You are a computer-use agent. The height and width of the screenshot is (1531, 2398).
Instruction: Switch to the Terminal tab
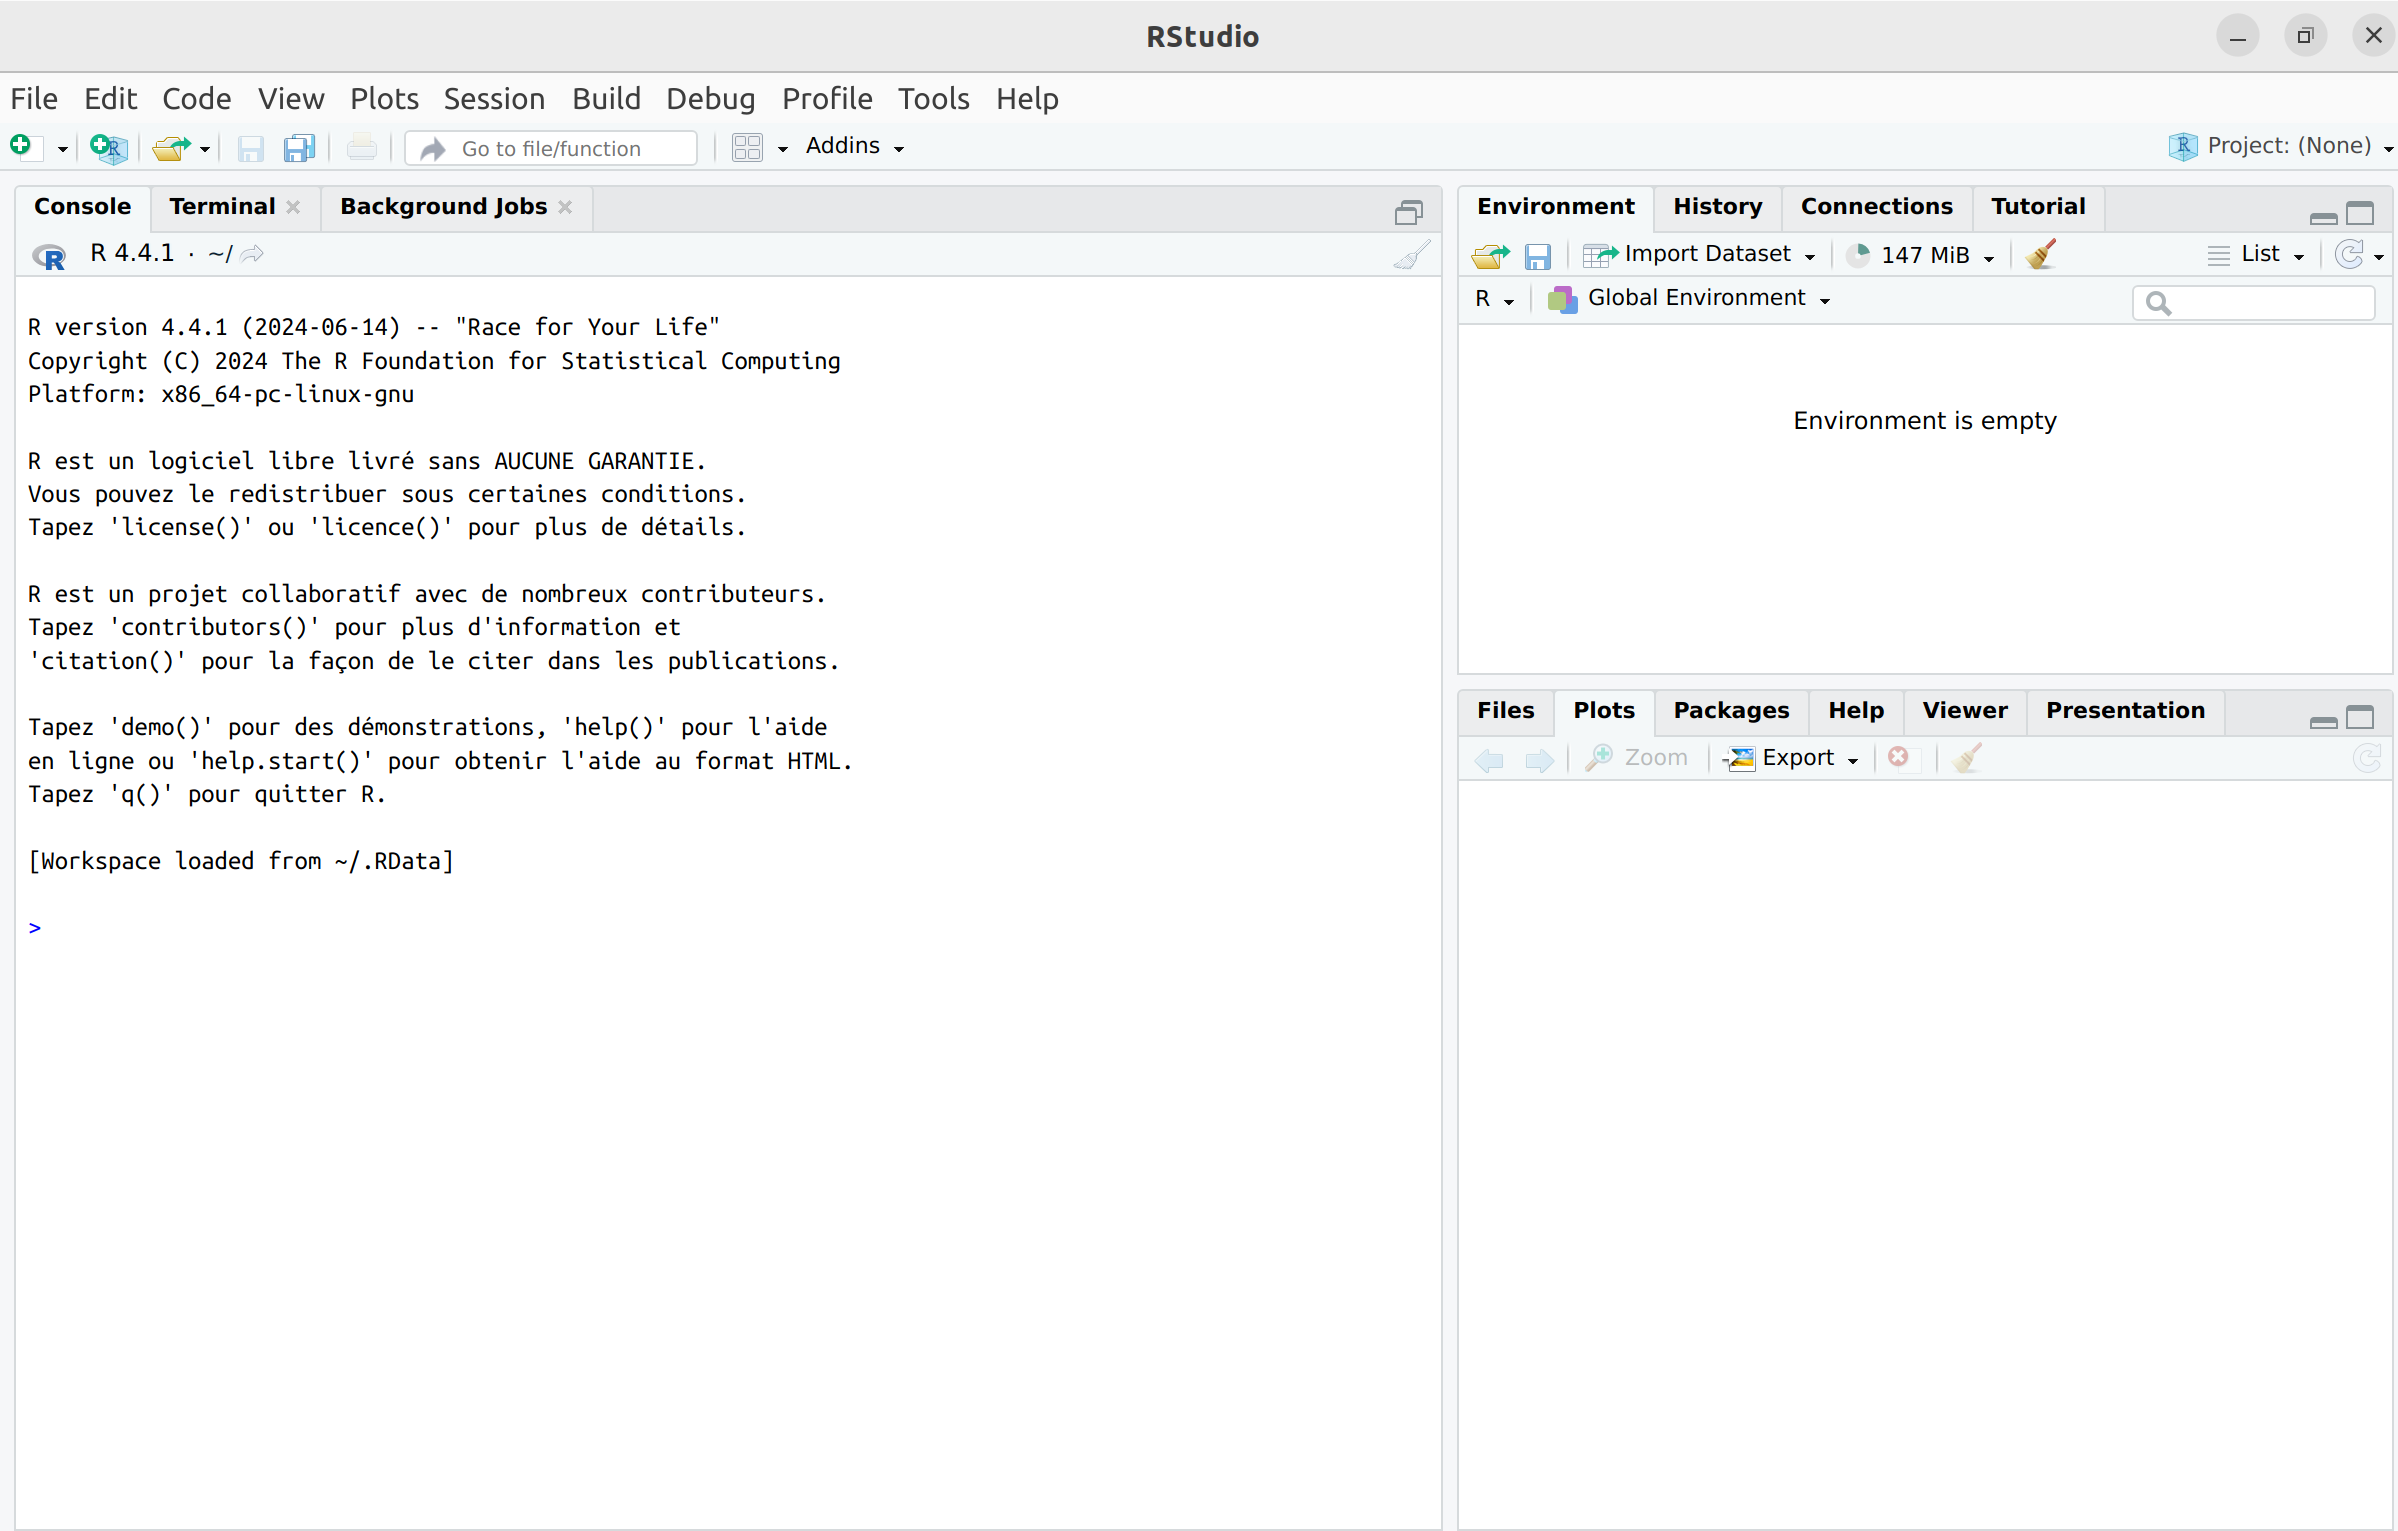pyautogui.click(x=222, y=207)
